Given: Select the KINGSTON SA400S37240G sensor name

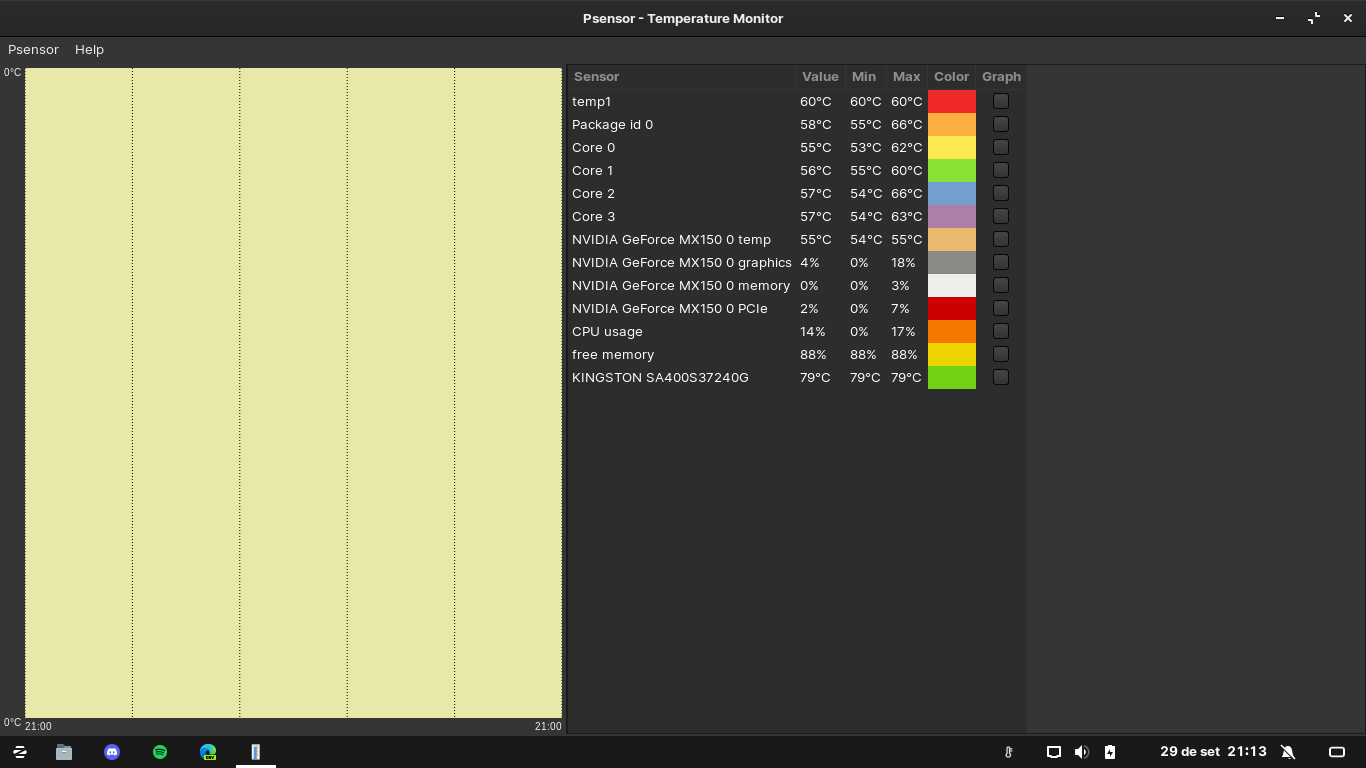Looking at the screenshot, I should pos(660,377).
